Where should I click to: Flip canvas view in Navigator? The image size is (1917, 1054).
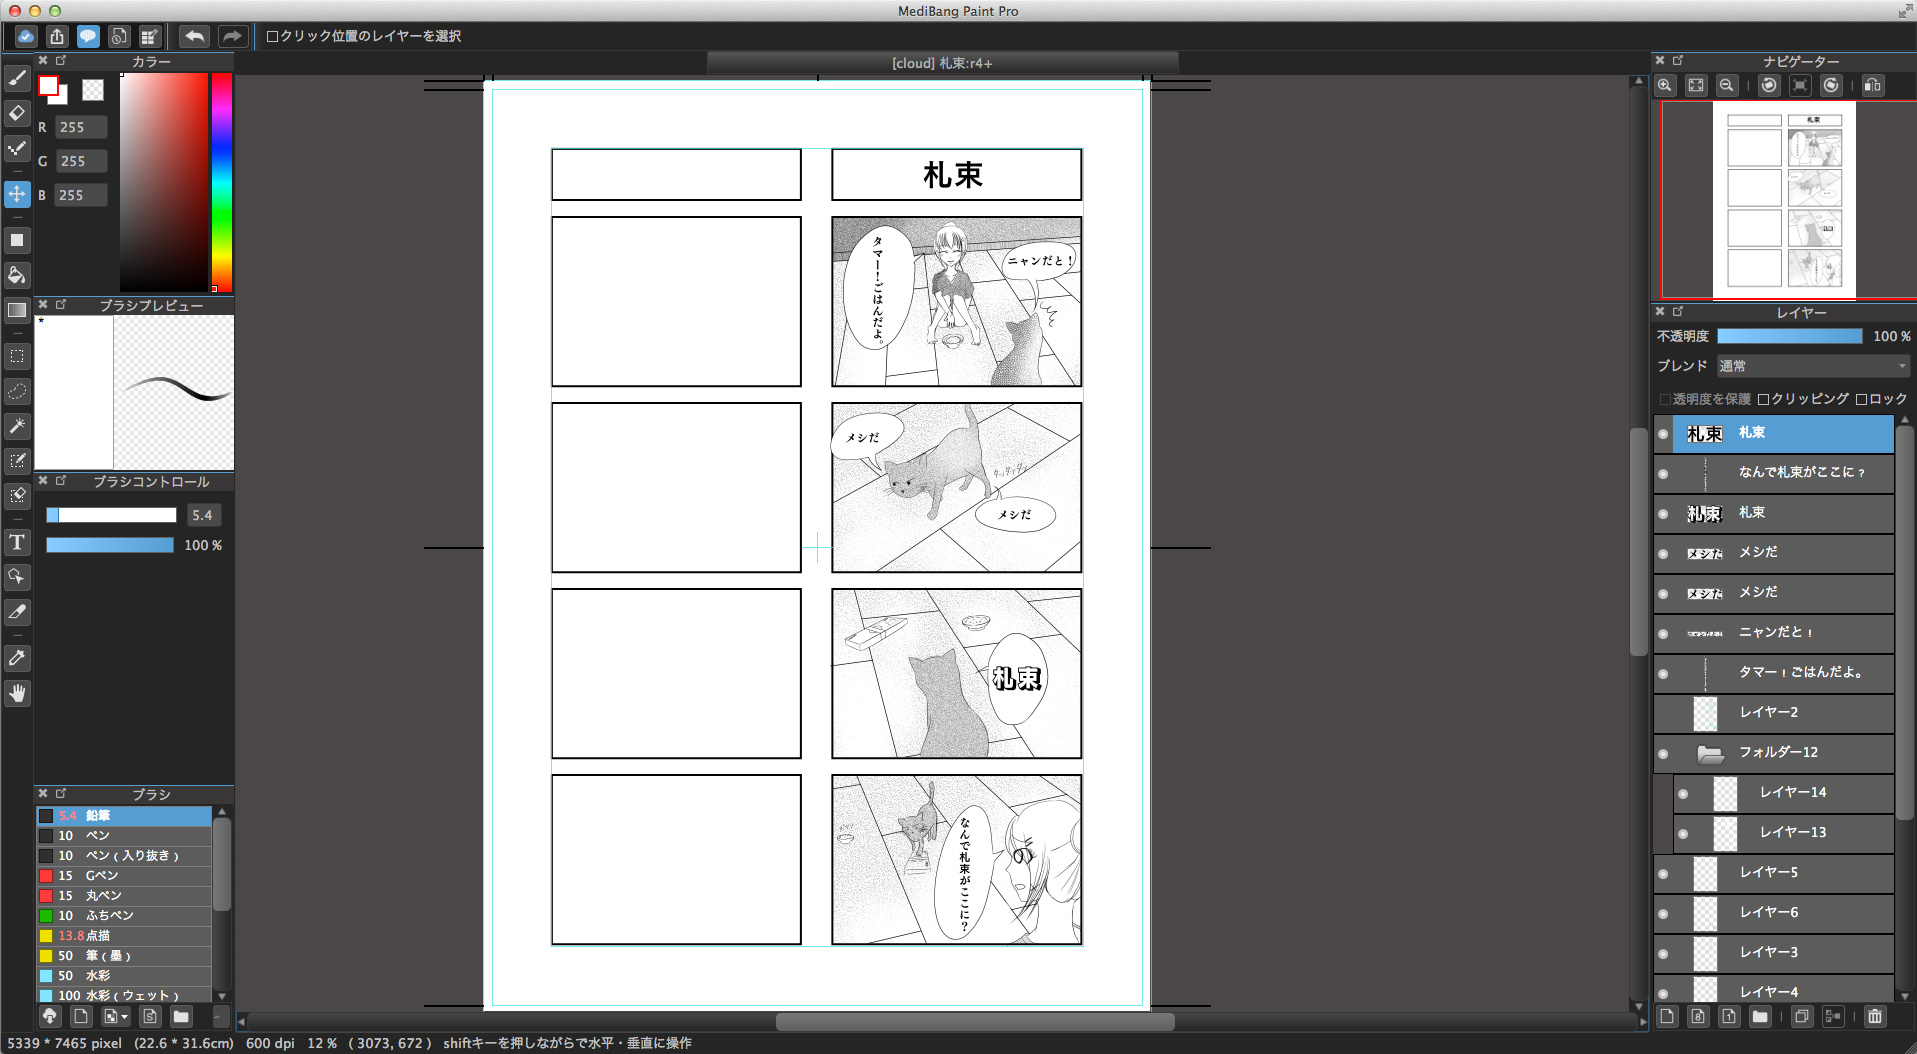pos(1873,85)
